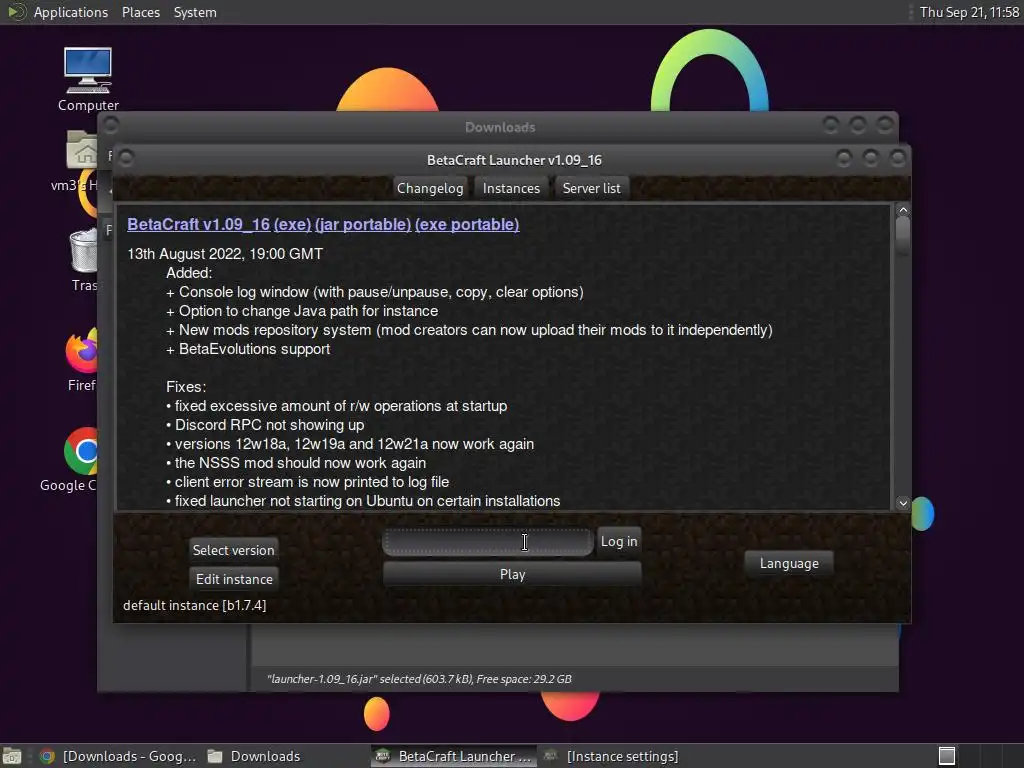Open the Language button

click(x=789, y=563)
